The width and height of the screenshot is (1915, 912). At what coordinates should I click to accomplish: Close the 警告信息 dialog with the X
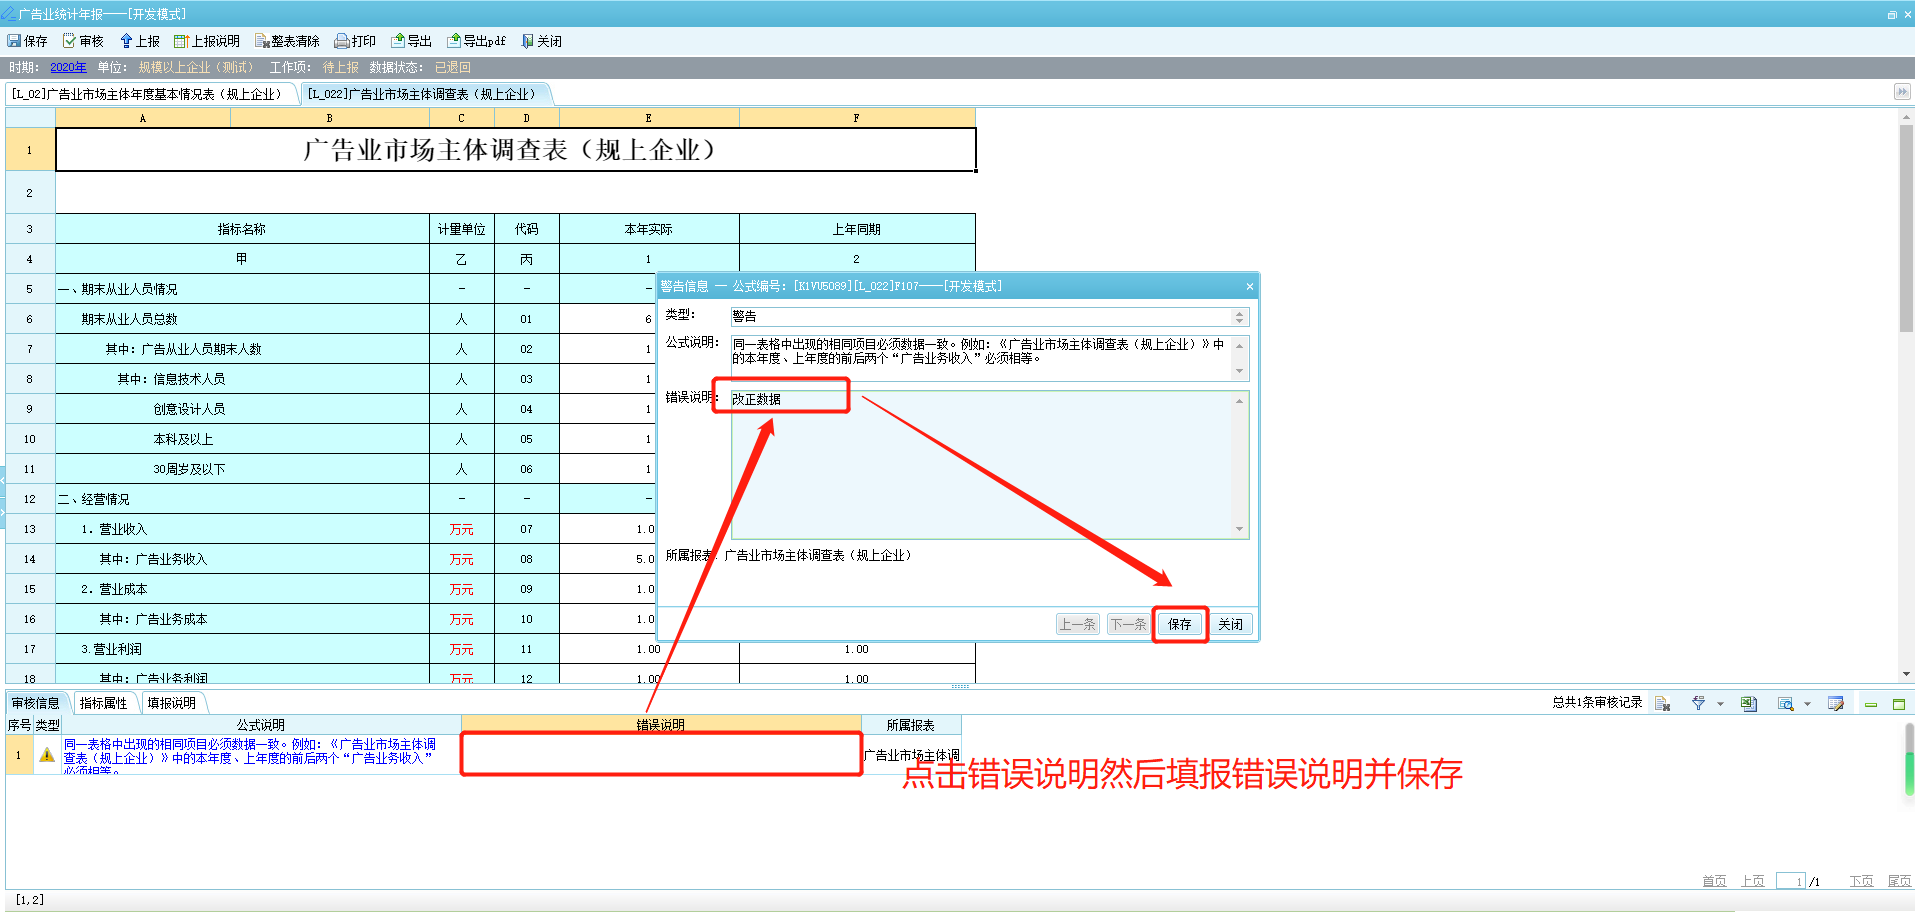point(1249,287)
